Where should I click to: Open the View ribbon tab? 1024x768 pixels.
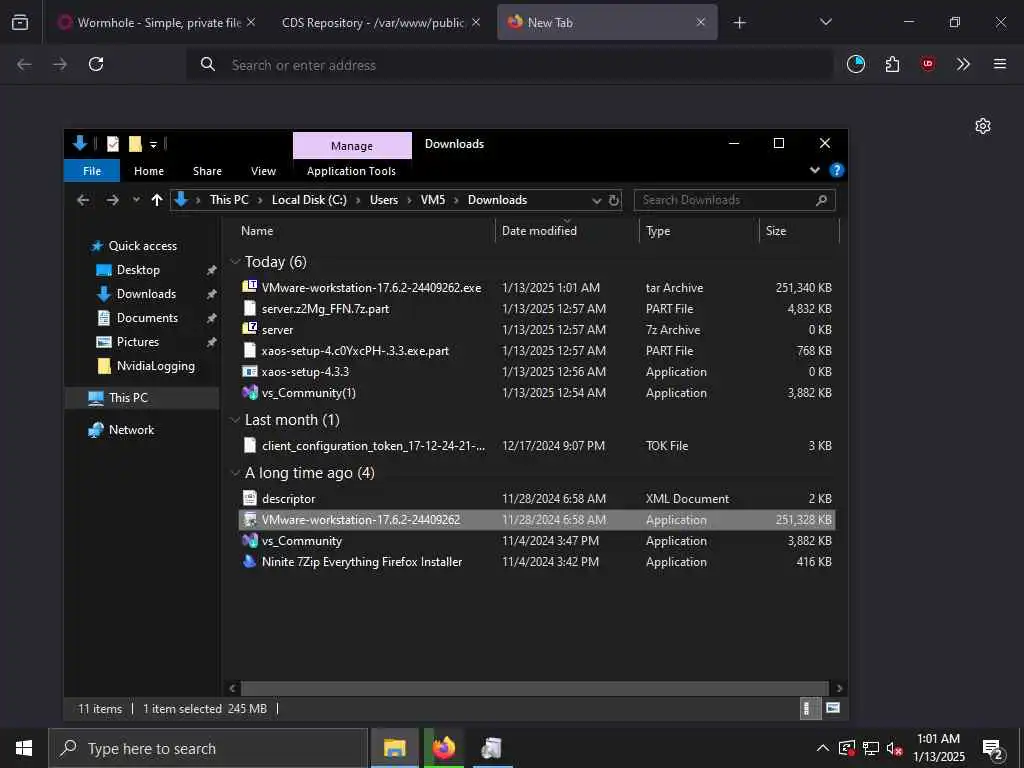tap(263, 171)
